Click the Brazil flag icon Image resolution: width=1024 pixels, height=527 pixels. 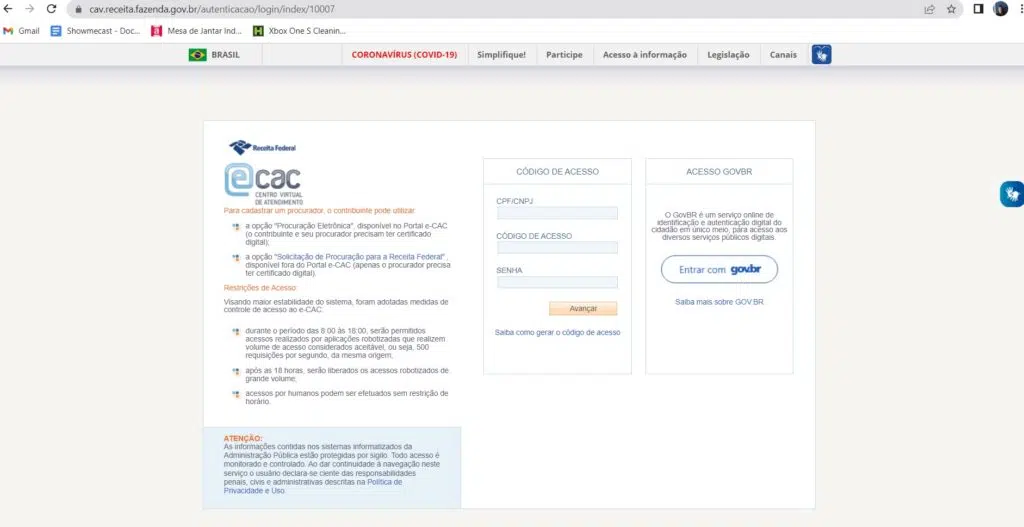197,55
